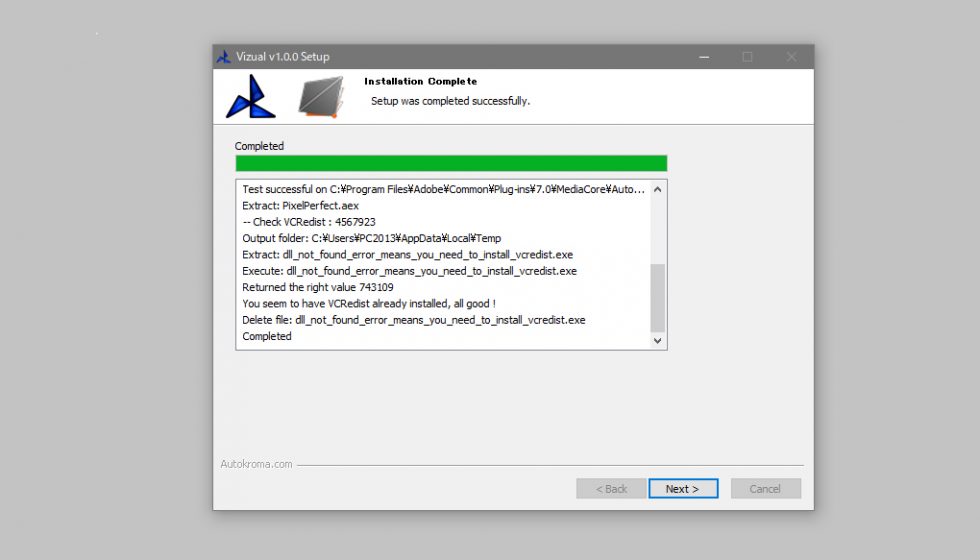This screenshot has height=560, width=980.
Task: Select the 'Output folder' log line
Action: click(372, 238)
